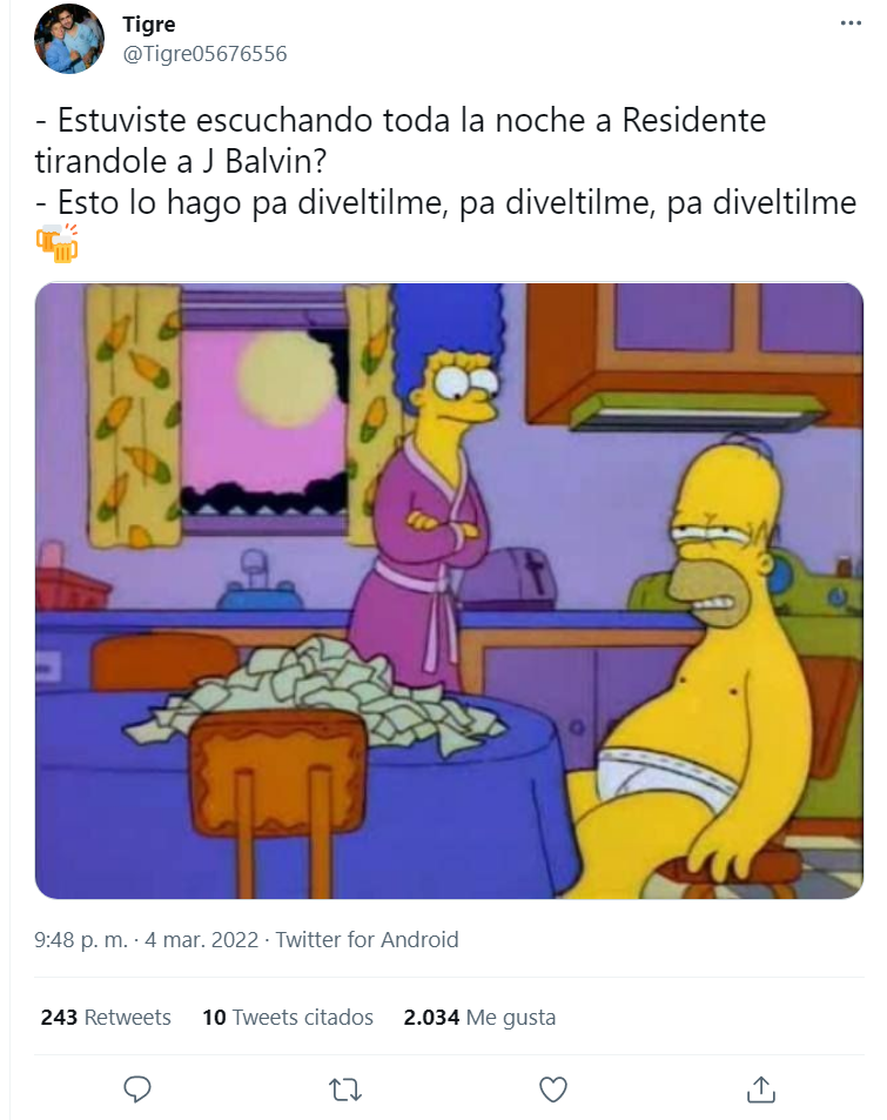Click the 4 mar. 2022 date
Image resolution: width=887 pixels, height=1120 pixels.
[x=201, y=939]
